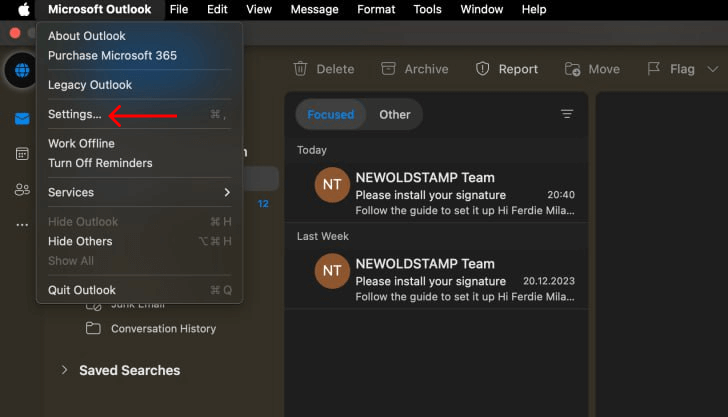The image size is (728, 417).
Task: Click the Delete trash toolbar button
Action: tap(323, 69)
